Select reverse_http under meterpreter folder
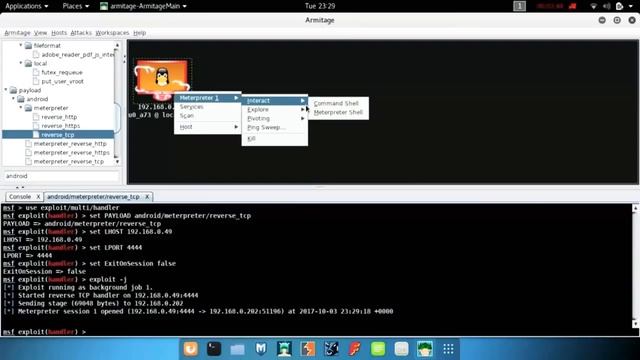 point(59,117)
